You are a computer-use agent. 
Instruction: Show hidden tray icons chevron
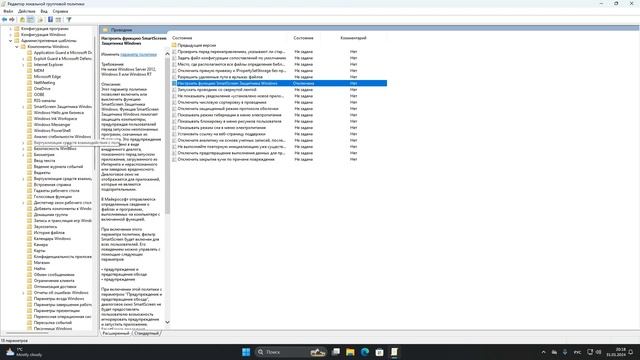click(543, 352)
